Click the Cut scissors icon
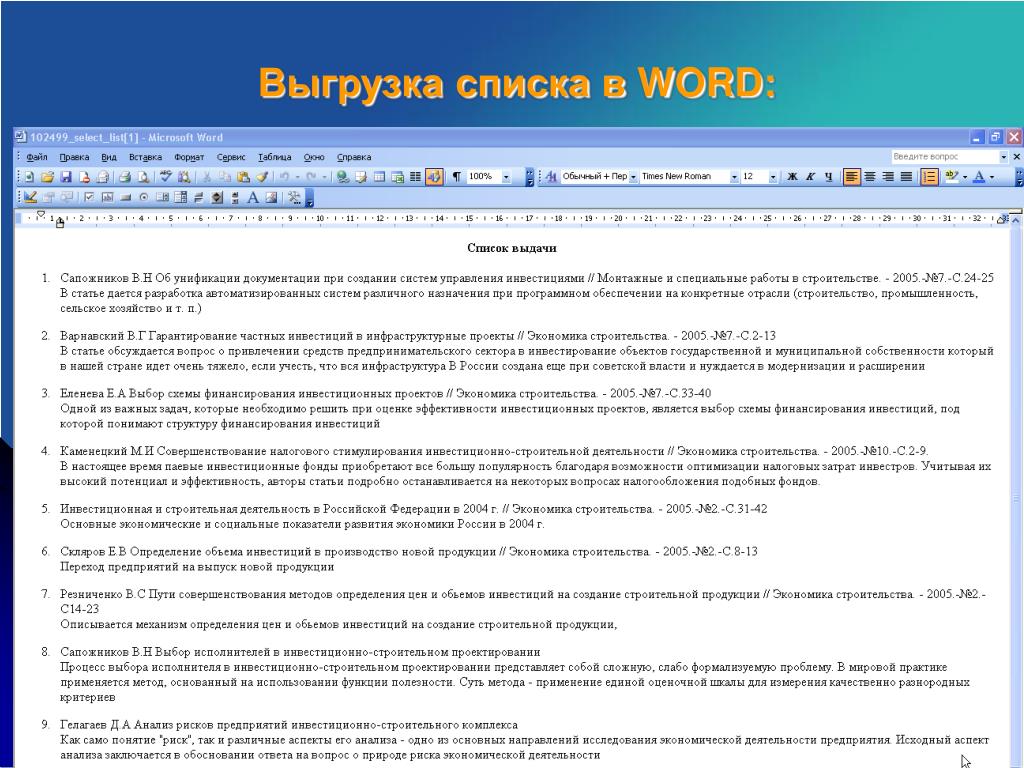 (x=206, y=177)
